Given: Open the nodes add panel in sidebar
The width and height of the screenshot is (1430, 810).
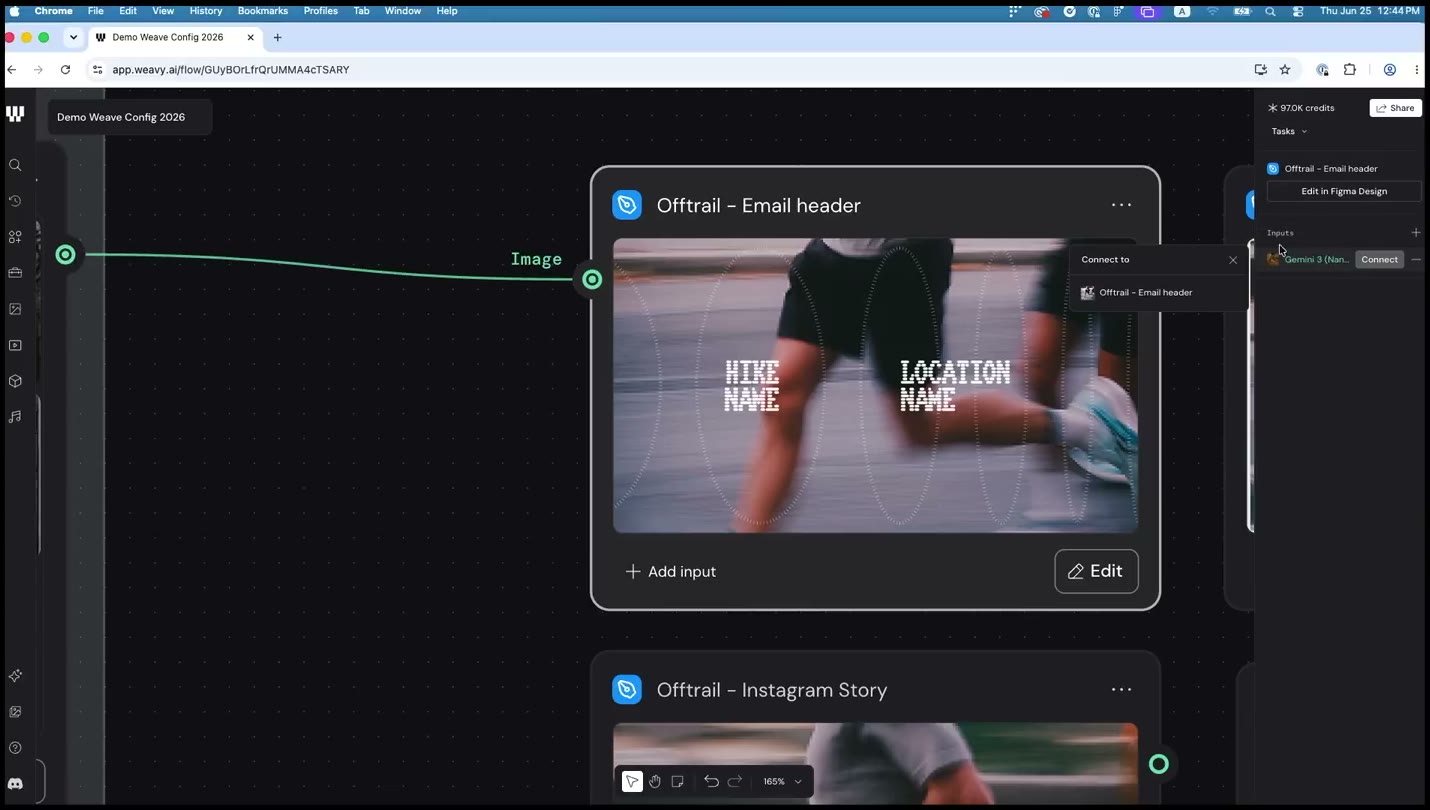Looking at the screenshot, I should coord(15,237).
